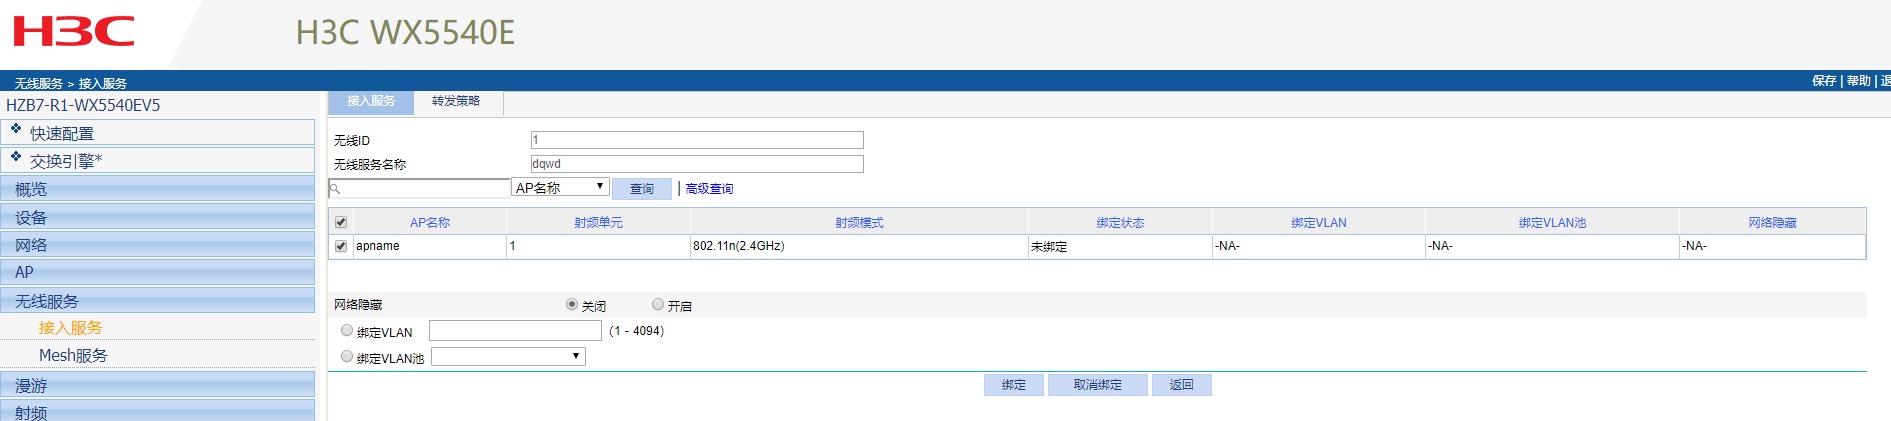The height and width of the screenshot is (421, 1891).
Task: Expand the 漫游 sidebar section
Action: (158, 385)
